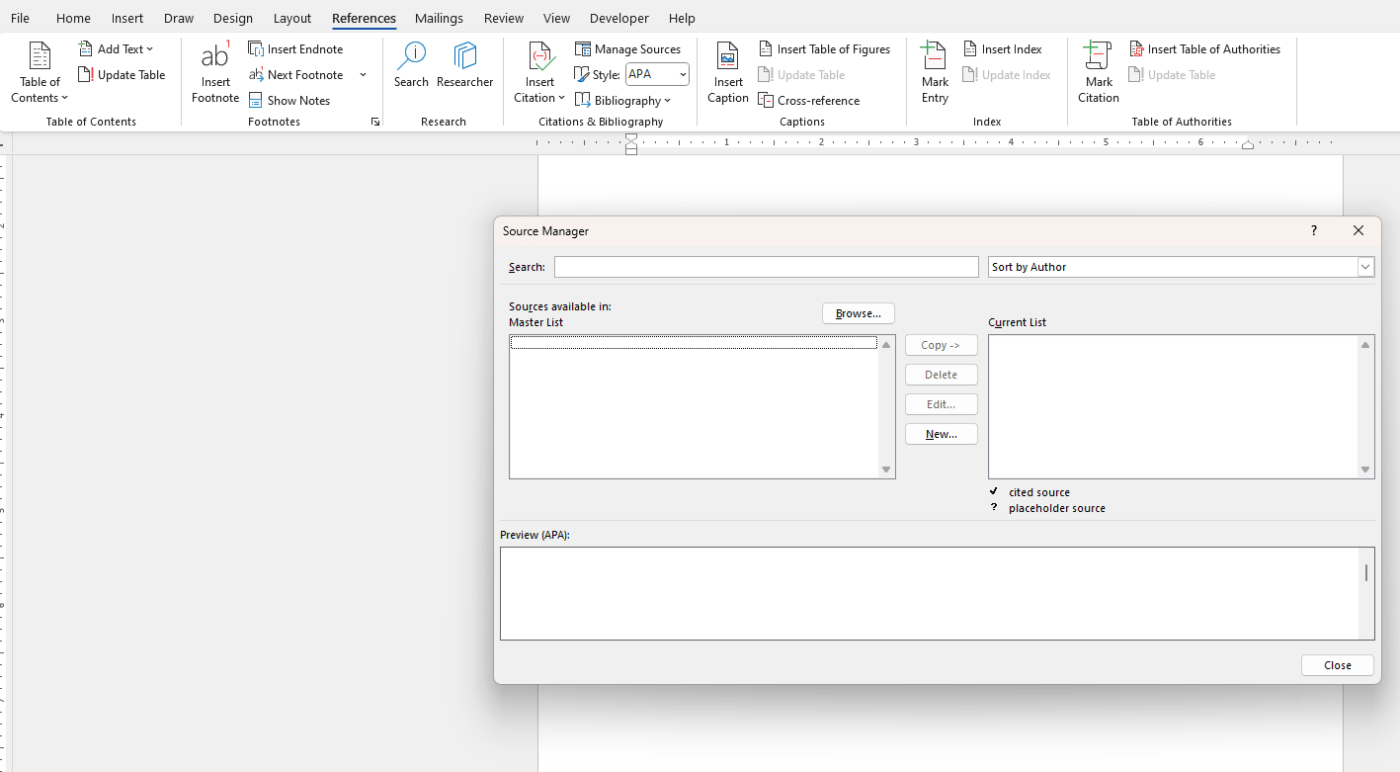This screenshot has height=772, width=1400.
Task: Click the first-line indent marker on ruler
Action: 631,138
